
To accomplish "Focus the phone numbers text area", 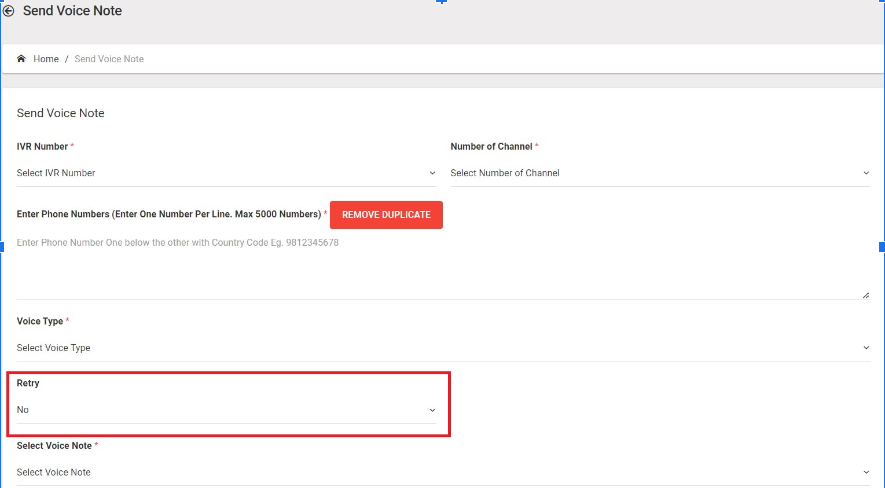I will coord(443,266).
